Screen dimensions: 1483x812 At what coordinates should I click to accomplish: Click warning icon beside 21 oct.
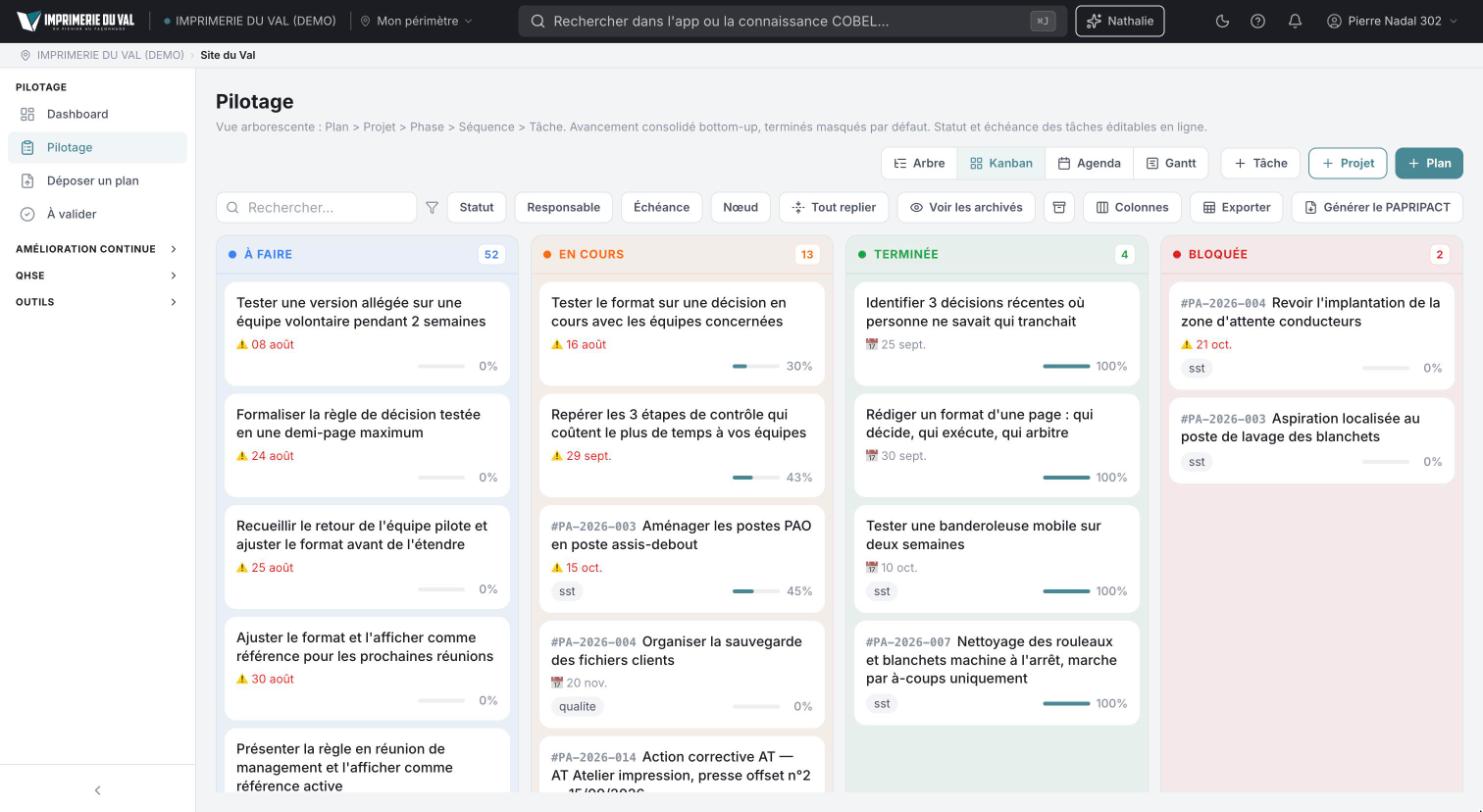click(x=1187, y=344)
